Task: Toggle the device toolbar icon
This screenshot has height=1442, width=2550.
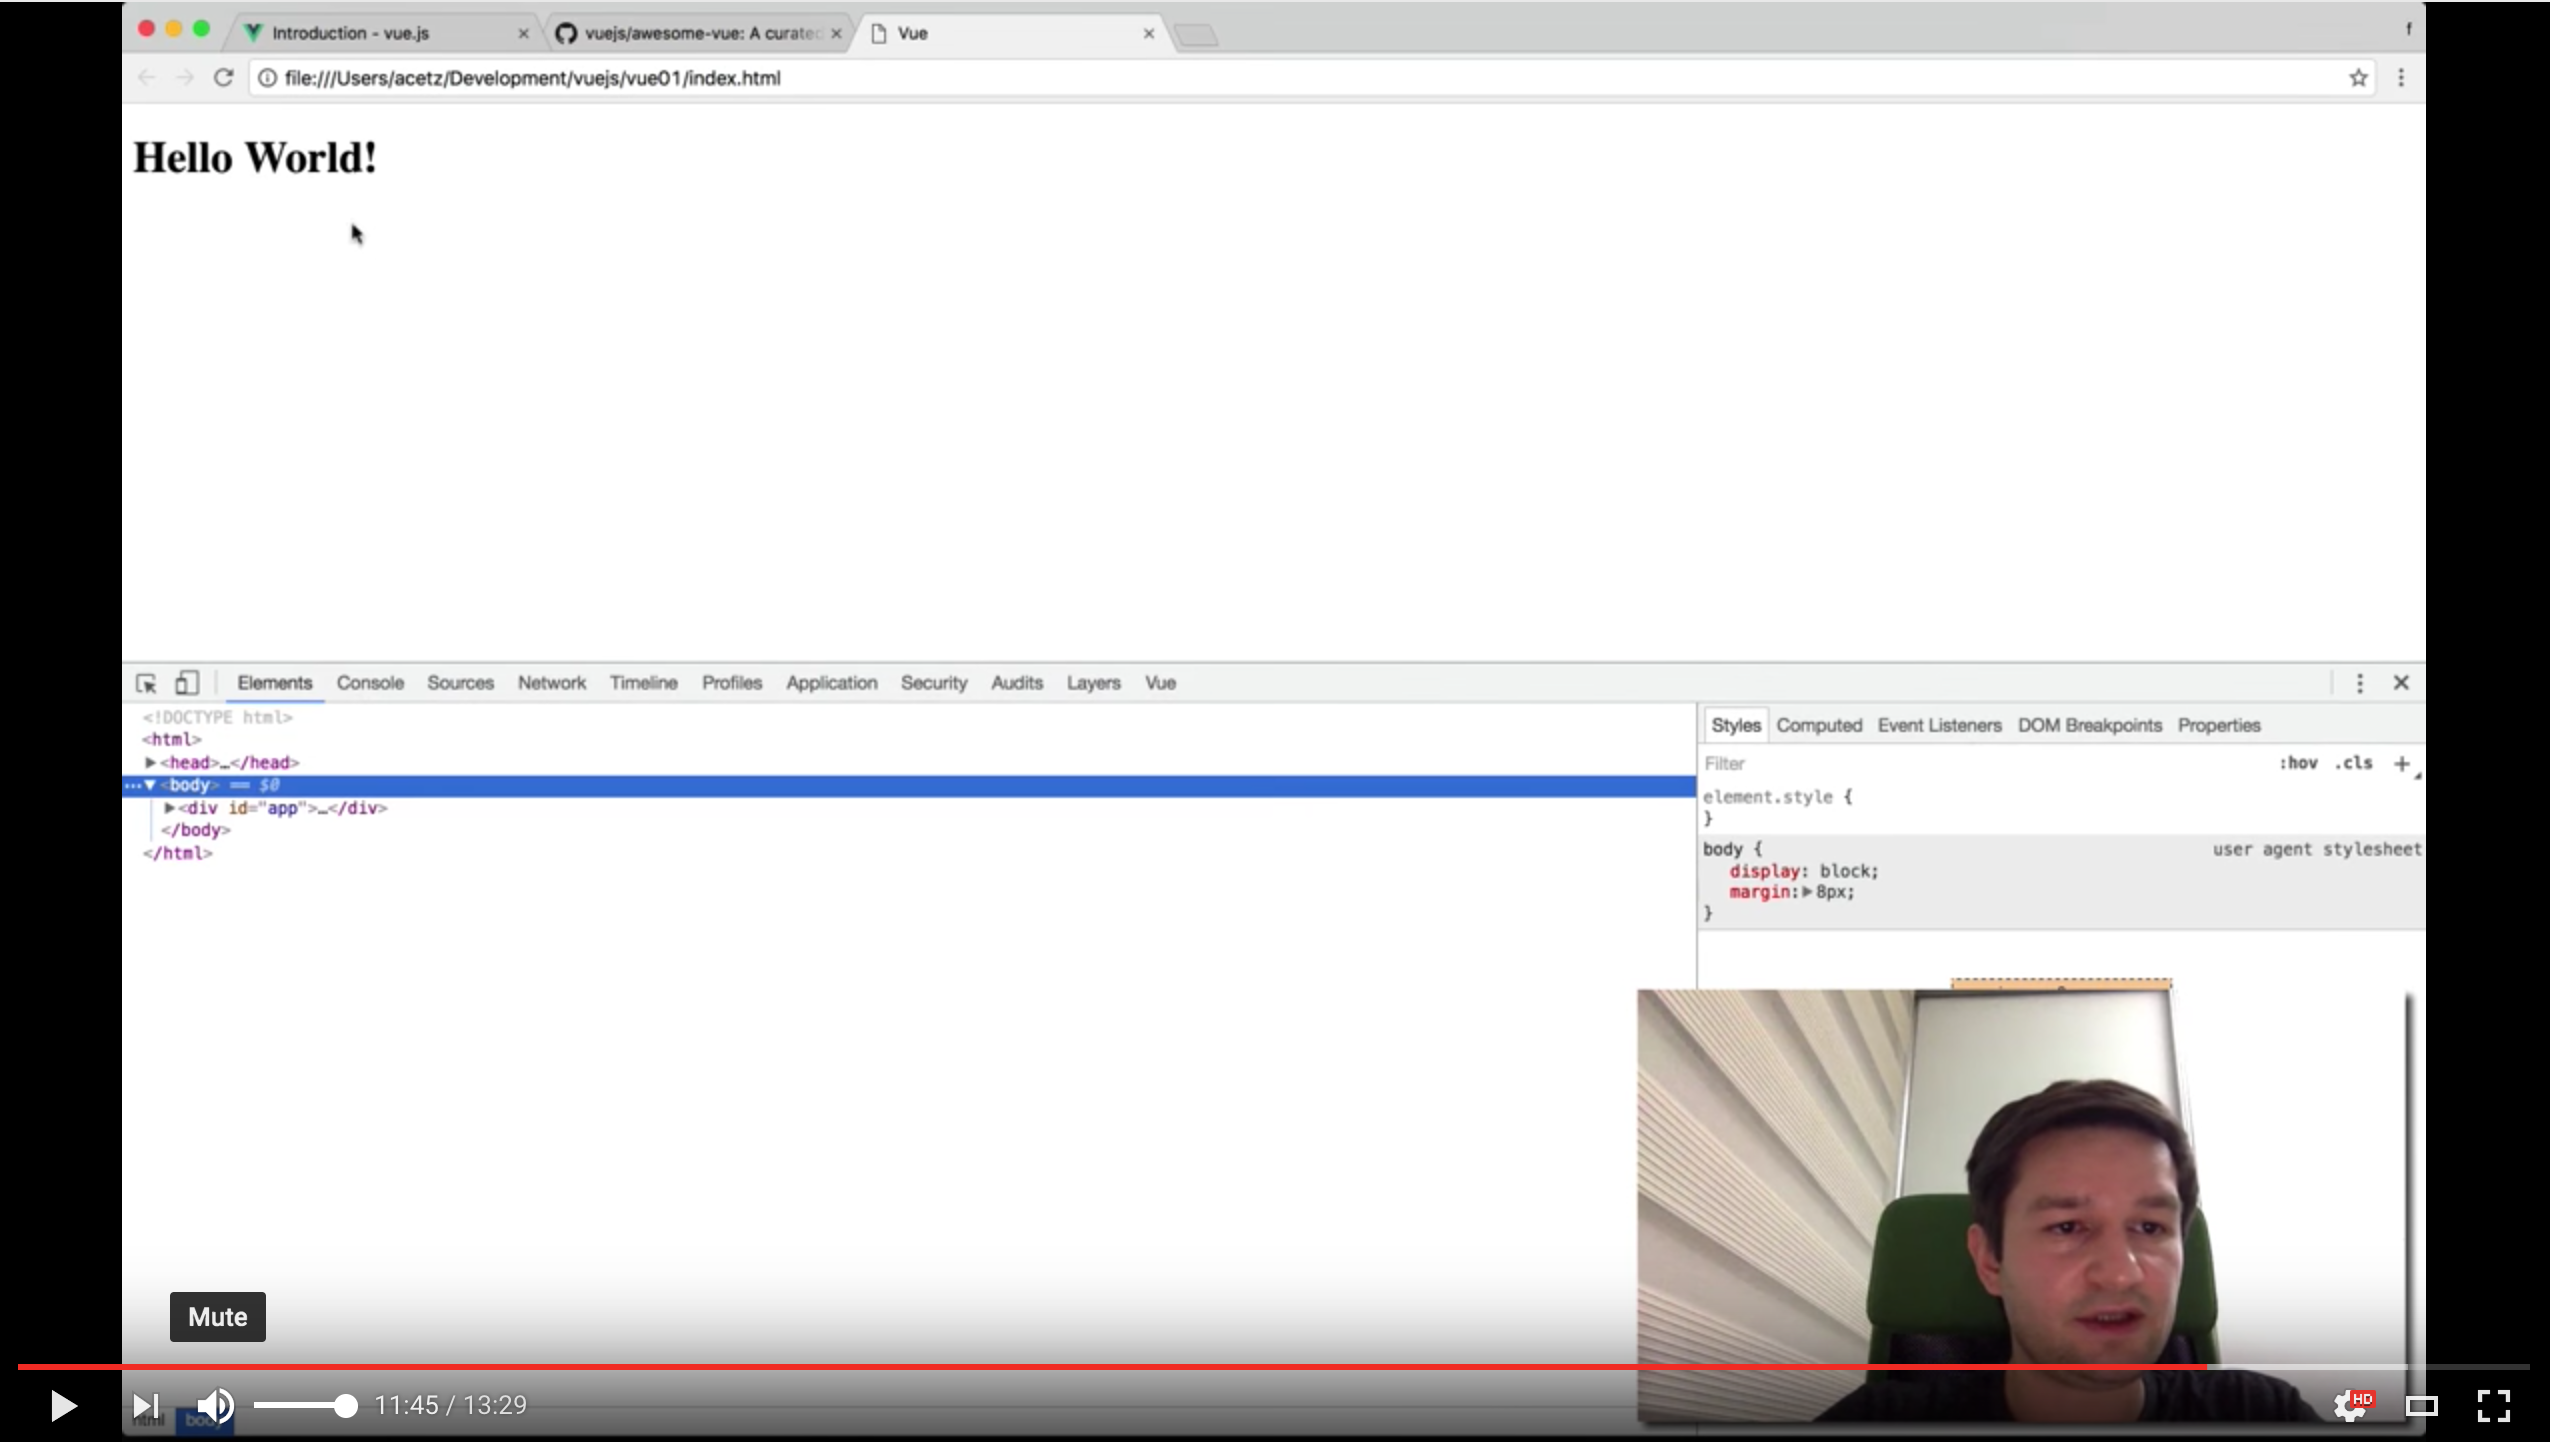Action: pos(186,683)
